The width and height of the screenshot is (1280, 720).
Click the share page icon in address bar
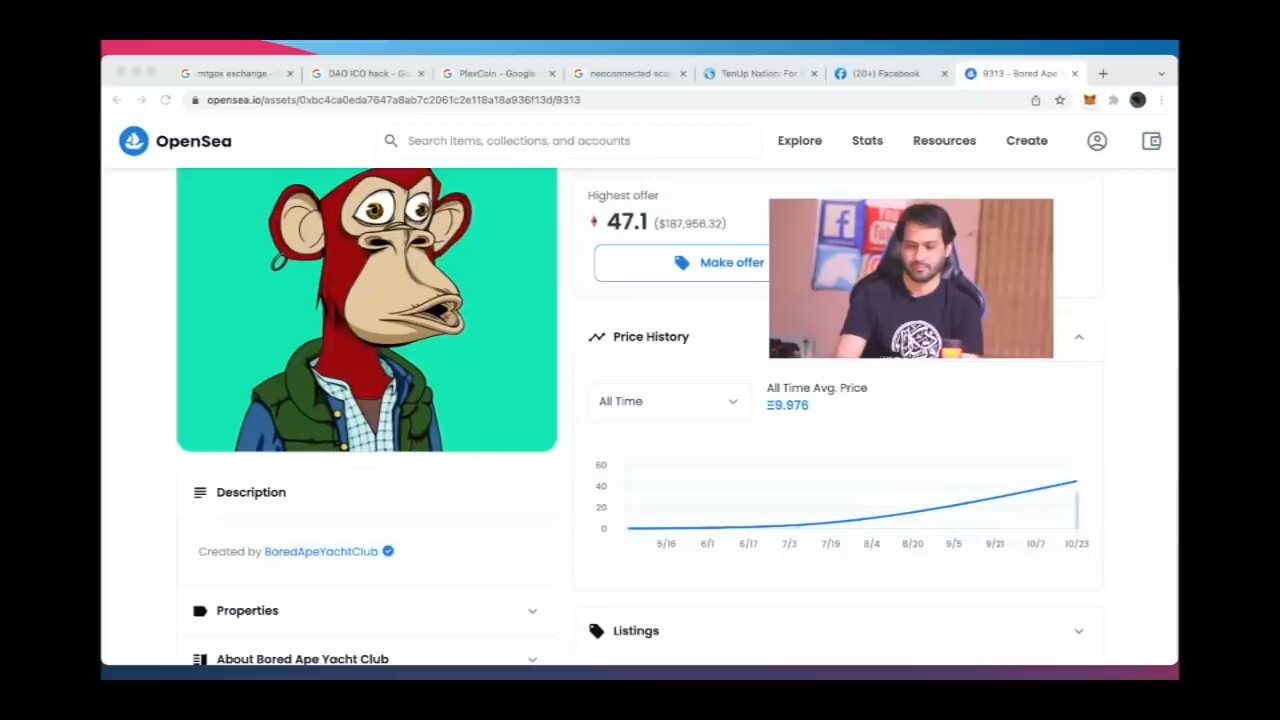[1035, 100]
